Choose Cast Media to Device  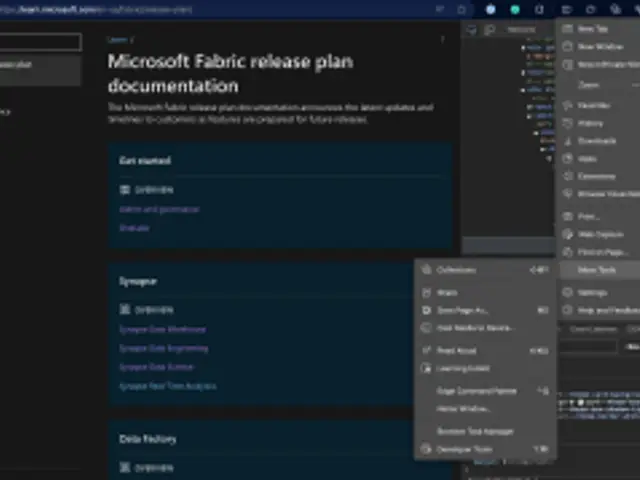[485, 328]
